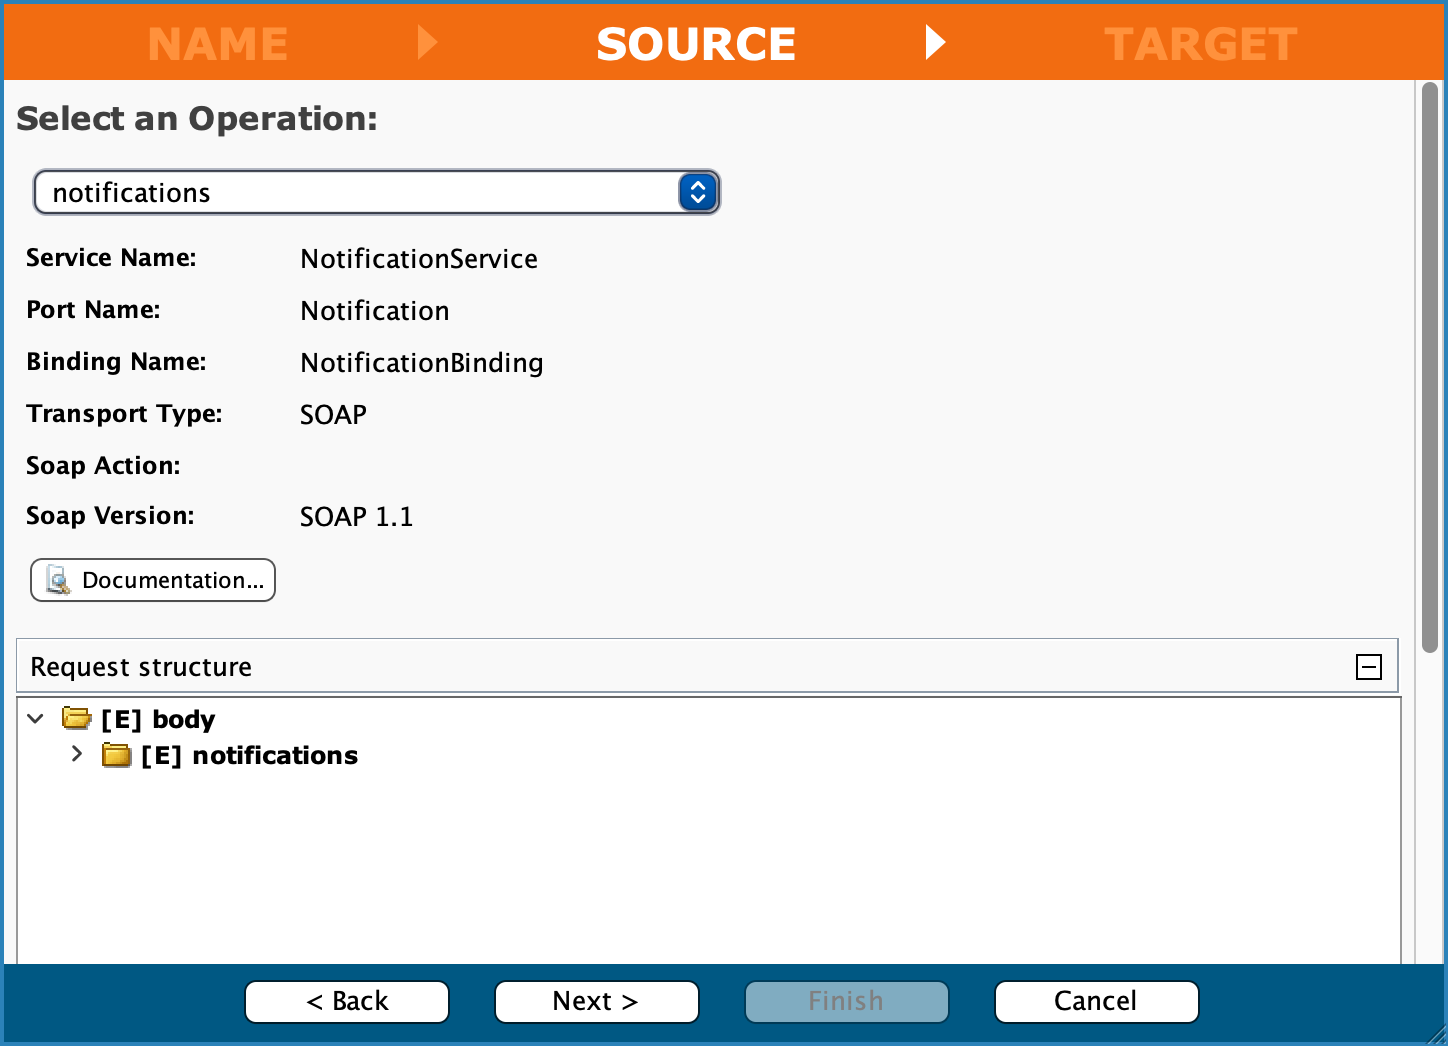Click the vertical scrollbar thumb

[x=1429, y=370]
